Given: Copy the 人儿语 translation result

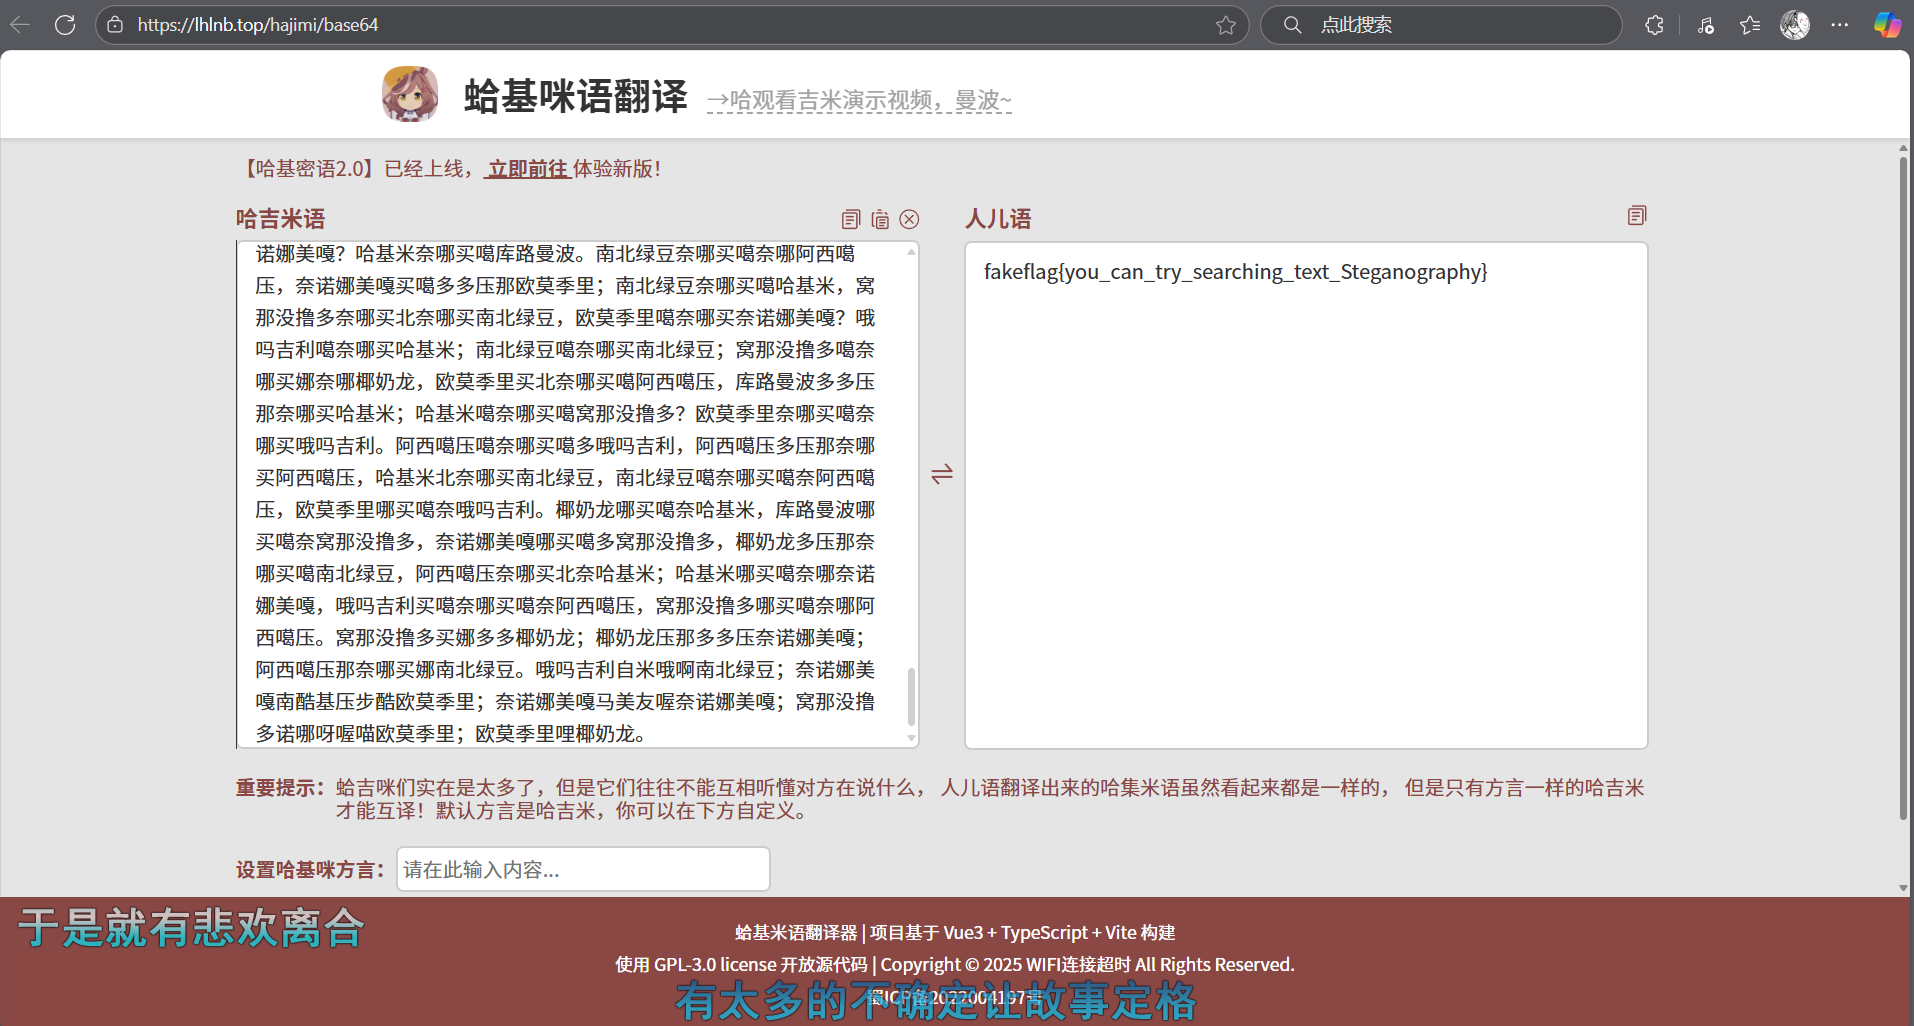Looking at the screenshot, I should (1636, 215).
